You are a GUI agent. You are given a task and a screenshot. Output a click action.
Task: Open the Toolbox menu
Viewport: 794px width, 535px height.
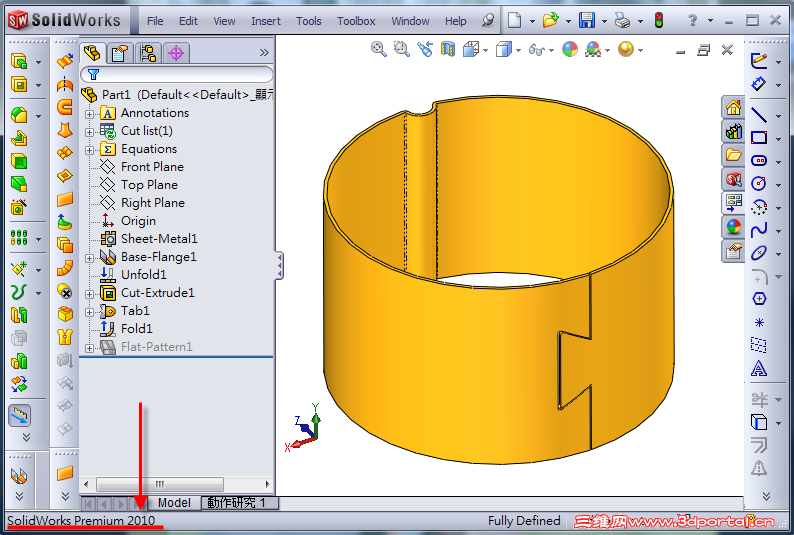[x=356, y=21]
